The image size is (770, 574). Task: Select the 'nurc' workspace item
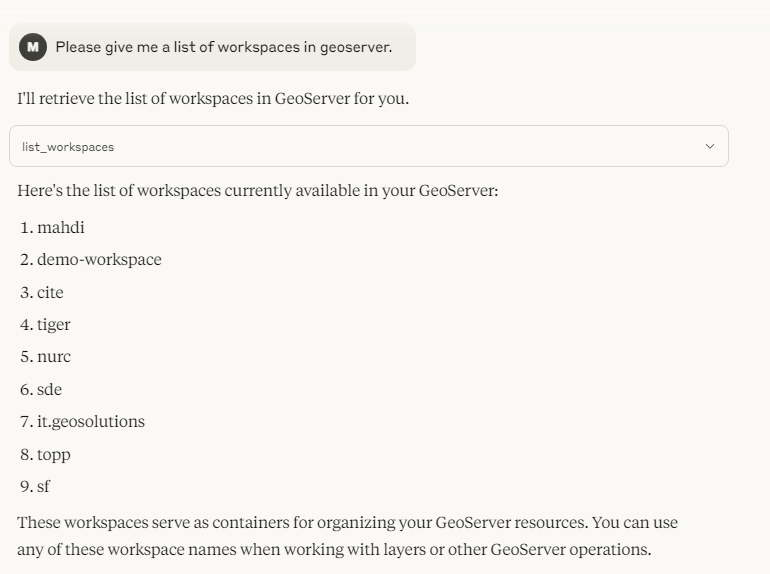click(54, 357)
